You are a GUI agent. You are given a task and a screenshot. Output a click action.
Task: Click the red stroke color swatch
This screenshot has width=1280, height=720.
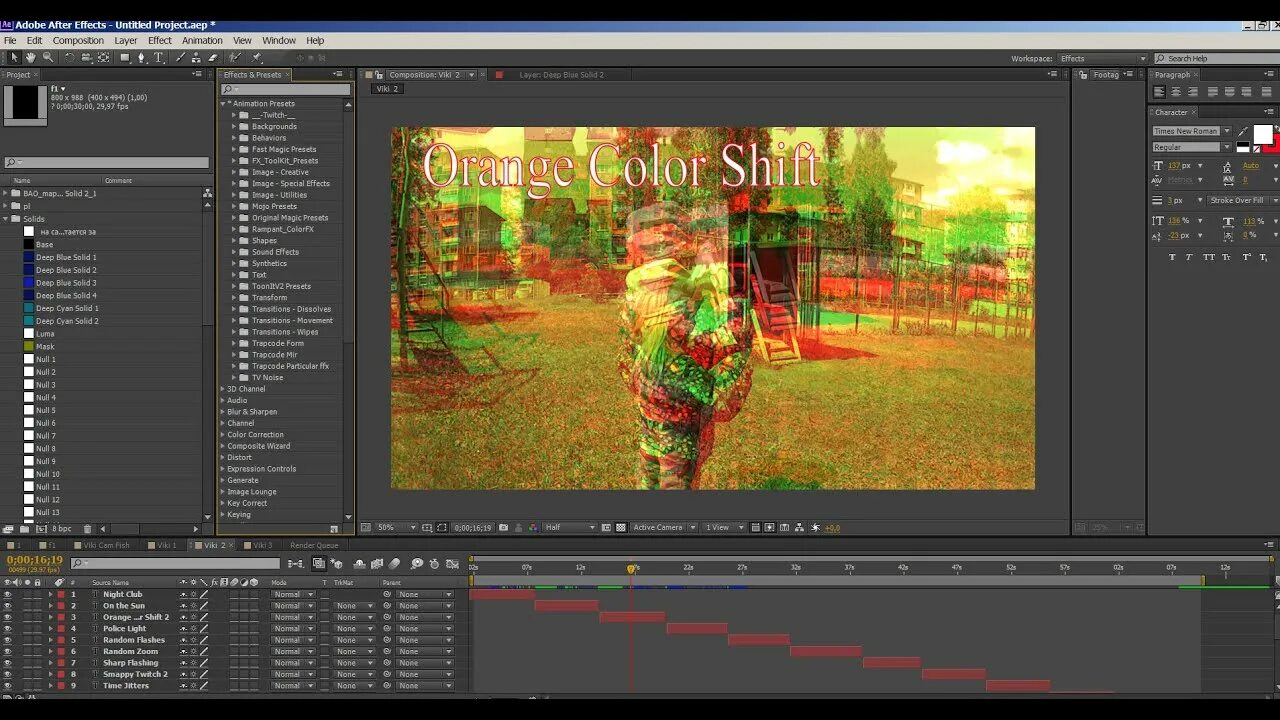(x=1273, y=146)
